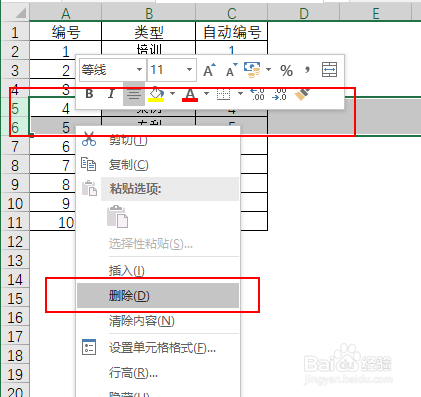Select row 11 header
The image size is (421, 397).
(x=15, y=222)
